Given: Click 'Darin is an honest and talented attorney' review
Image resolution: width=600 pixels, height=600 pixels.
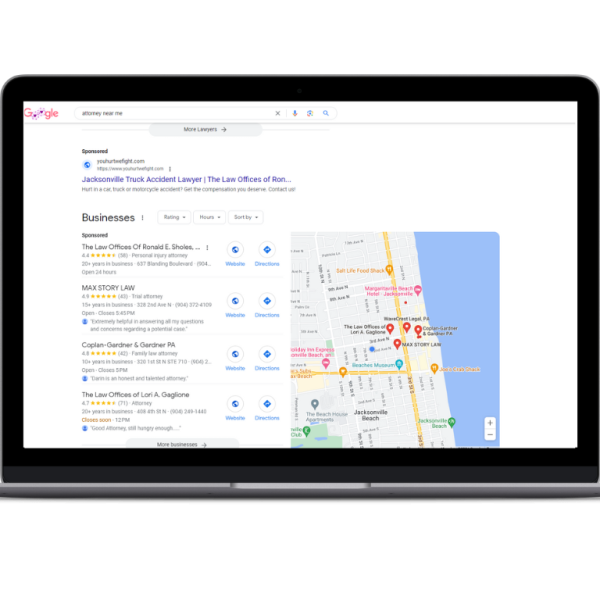Looking at the screenshot, I should pyautogui.click(x=139, y=378).
